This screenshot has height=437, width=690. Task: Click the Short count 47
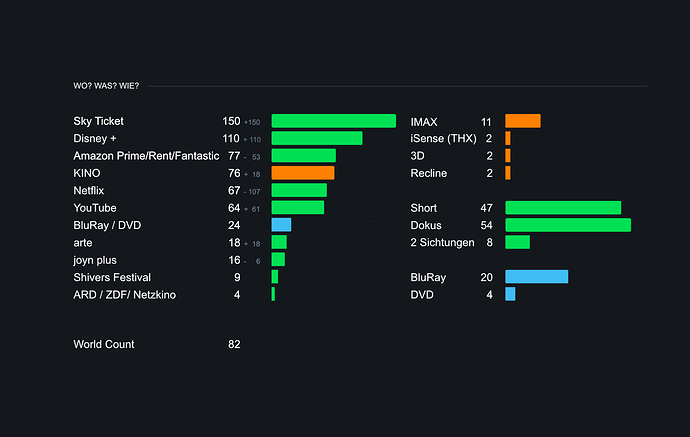486,208
